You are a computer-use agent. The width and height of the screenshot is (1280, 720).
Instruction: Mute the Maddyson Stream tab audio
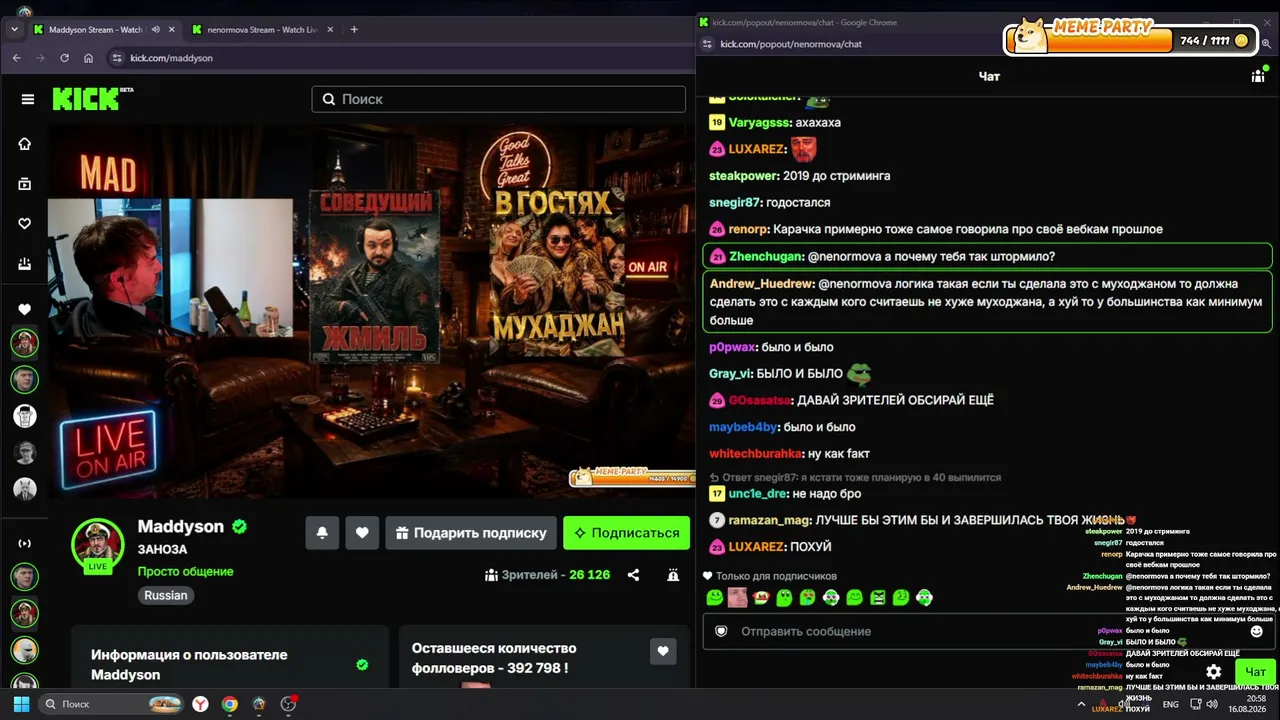click(155, 30)
